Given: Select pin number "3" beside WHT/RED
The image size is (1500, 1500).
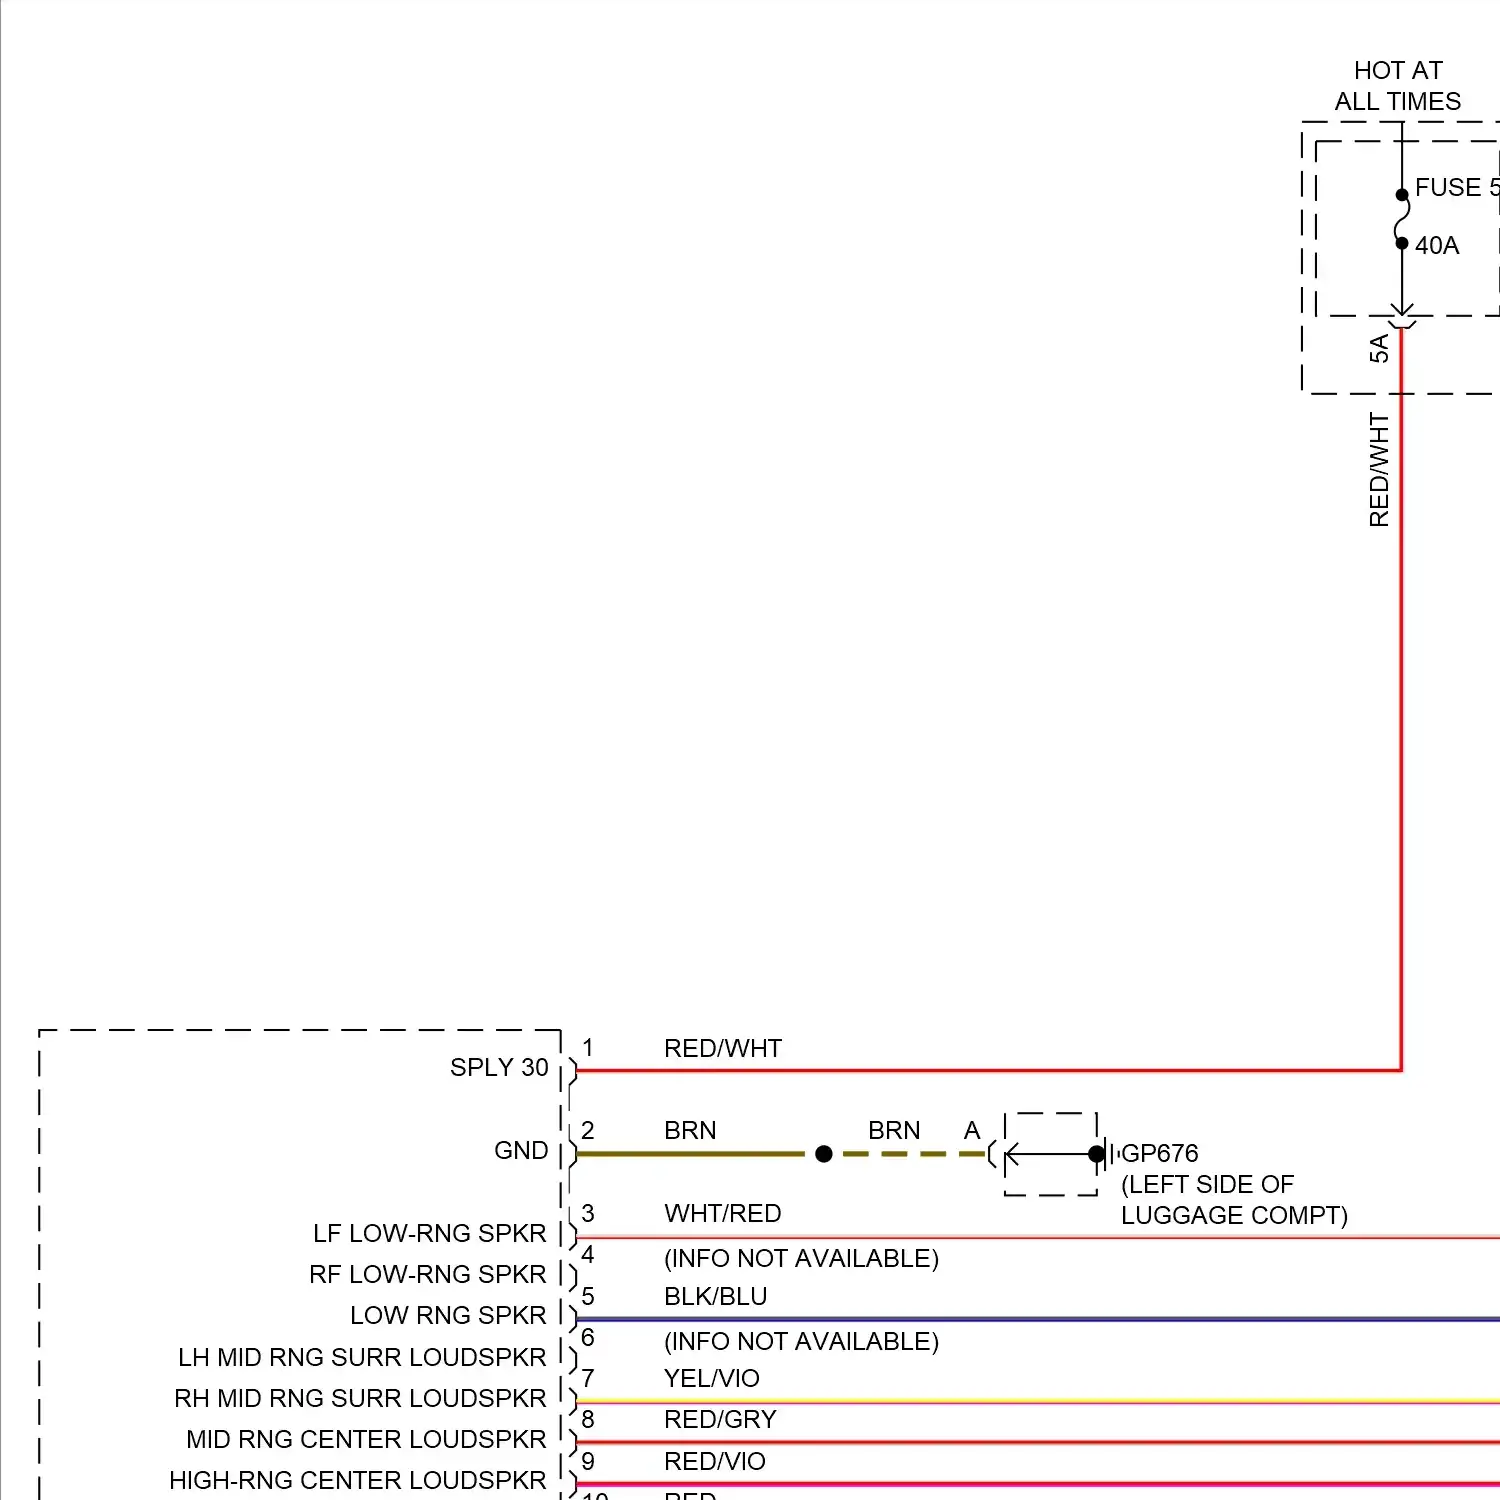Looking at the screenshot, I should click(588, 1213).
